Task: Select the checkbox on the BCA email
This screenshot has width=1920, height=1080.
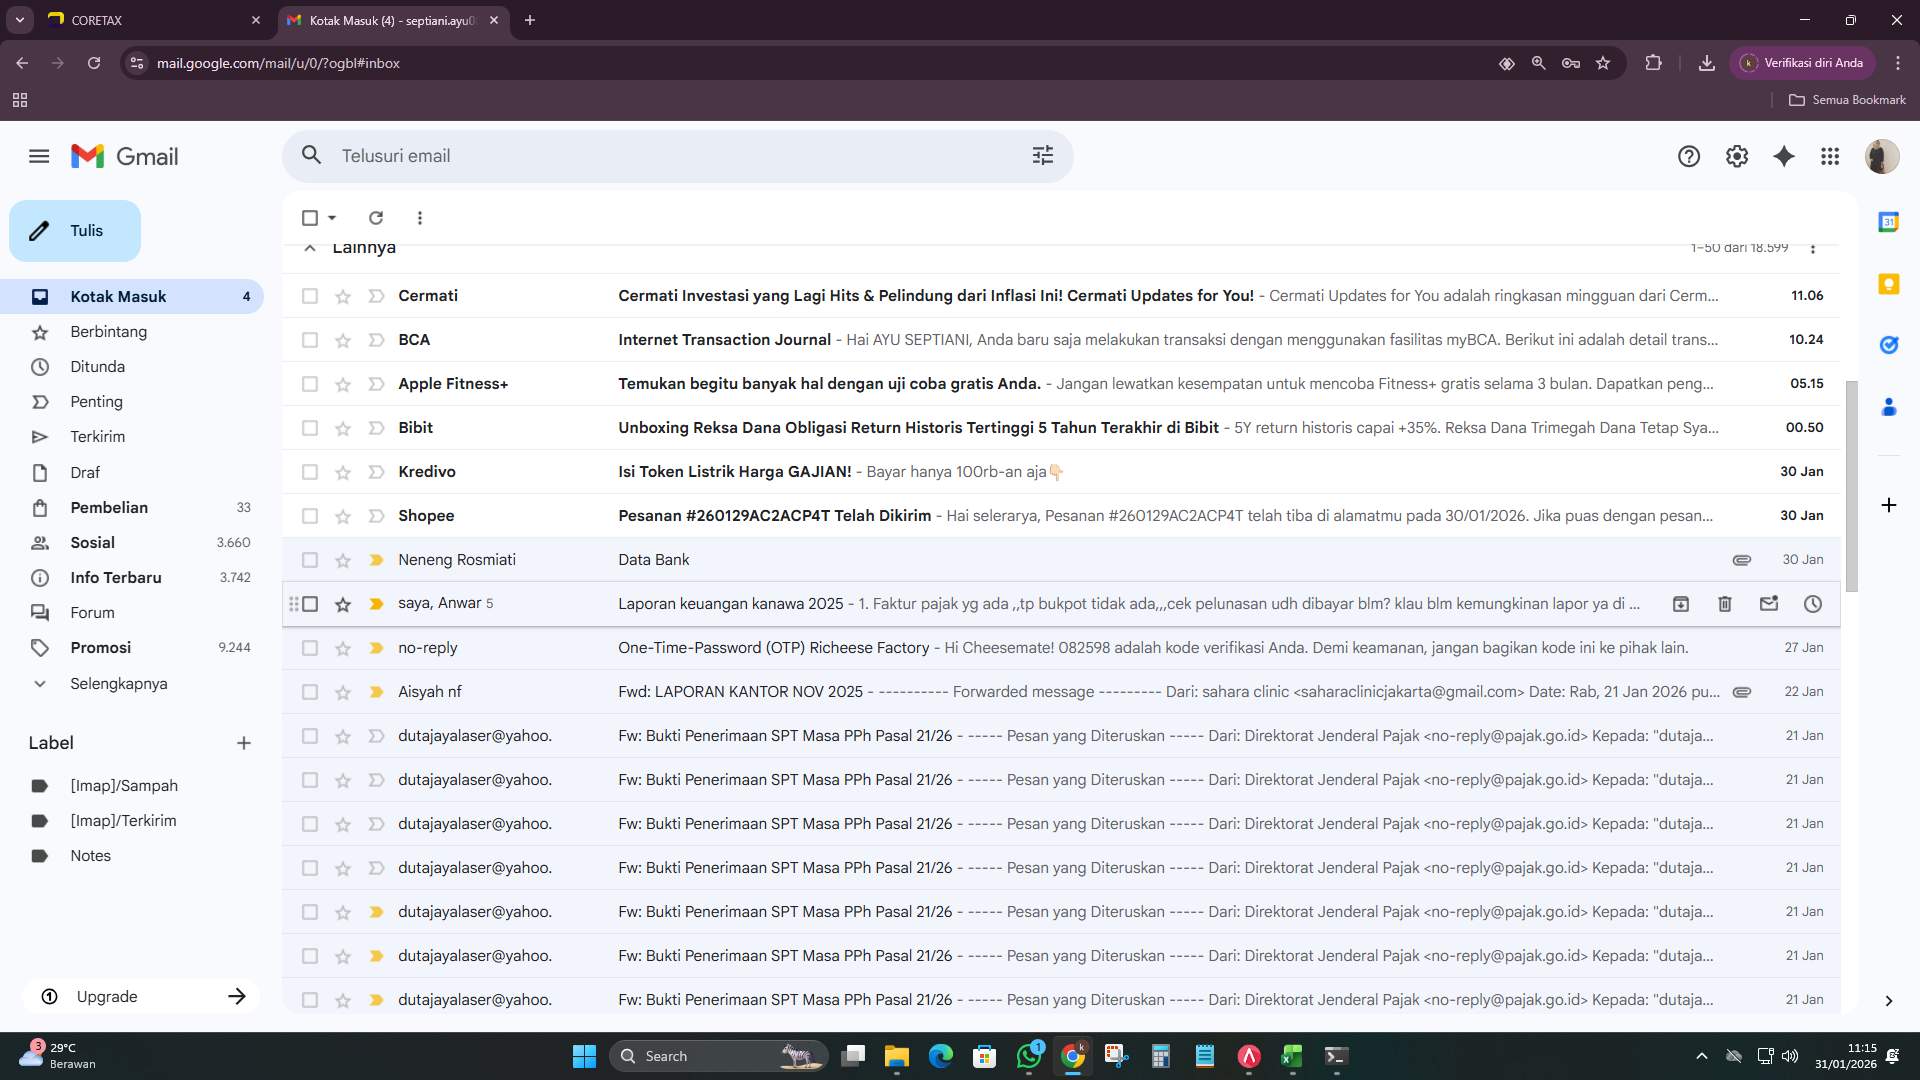Action: click(x=310, y=340)
